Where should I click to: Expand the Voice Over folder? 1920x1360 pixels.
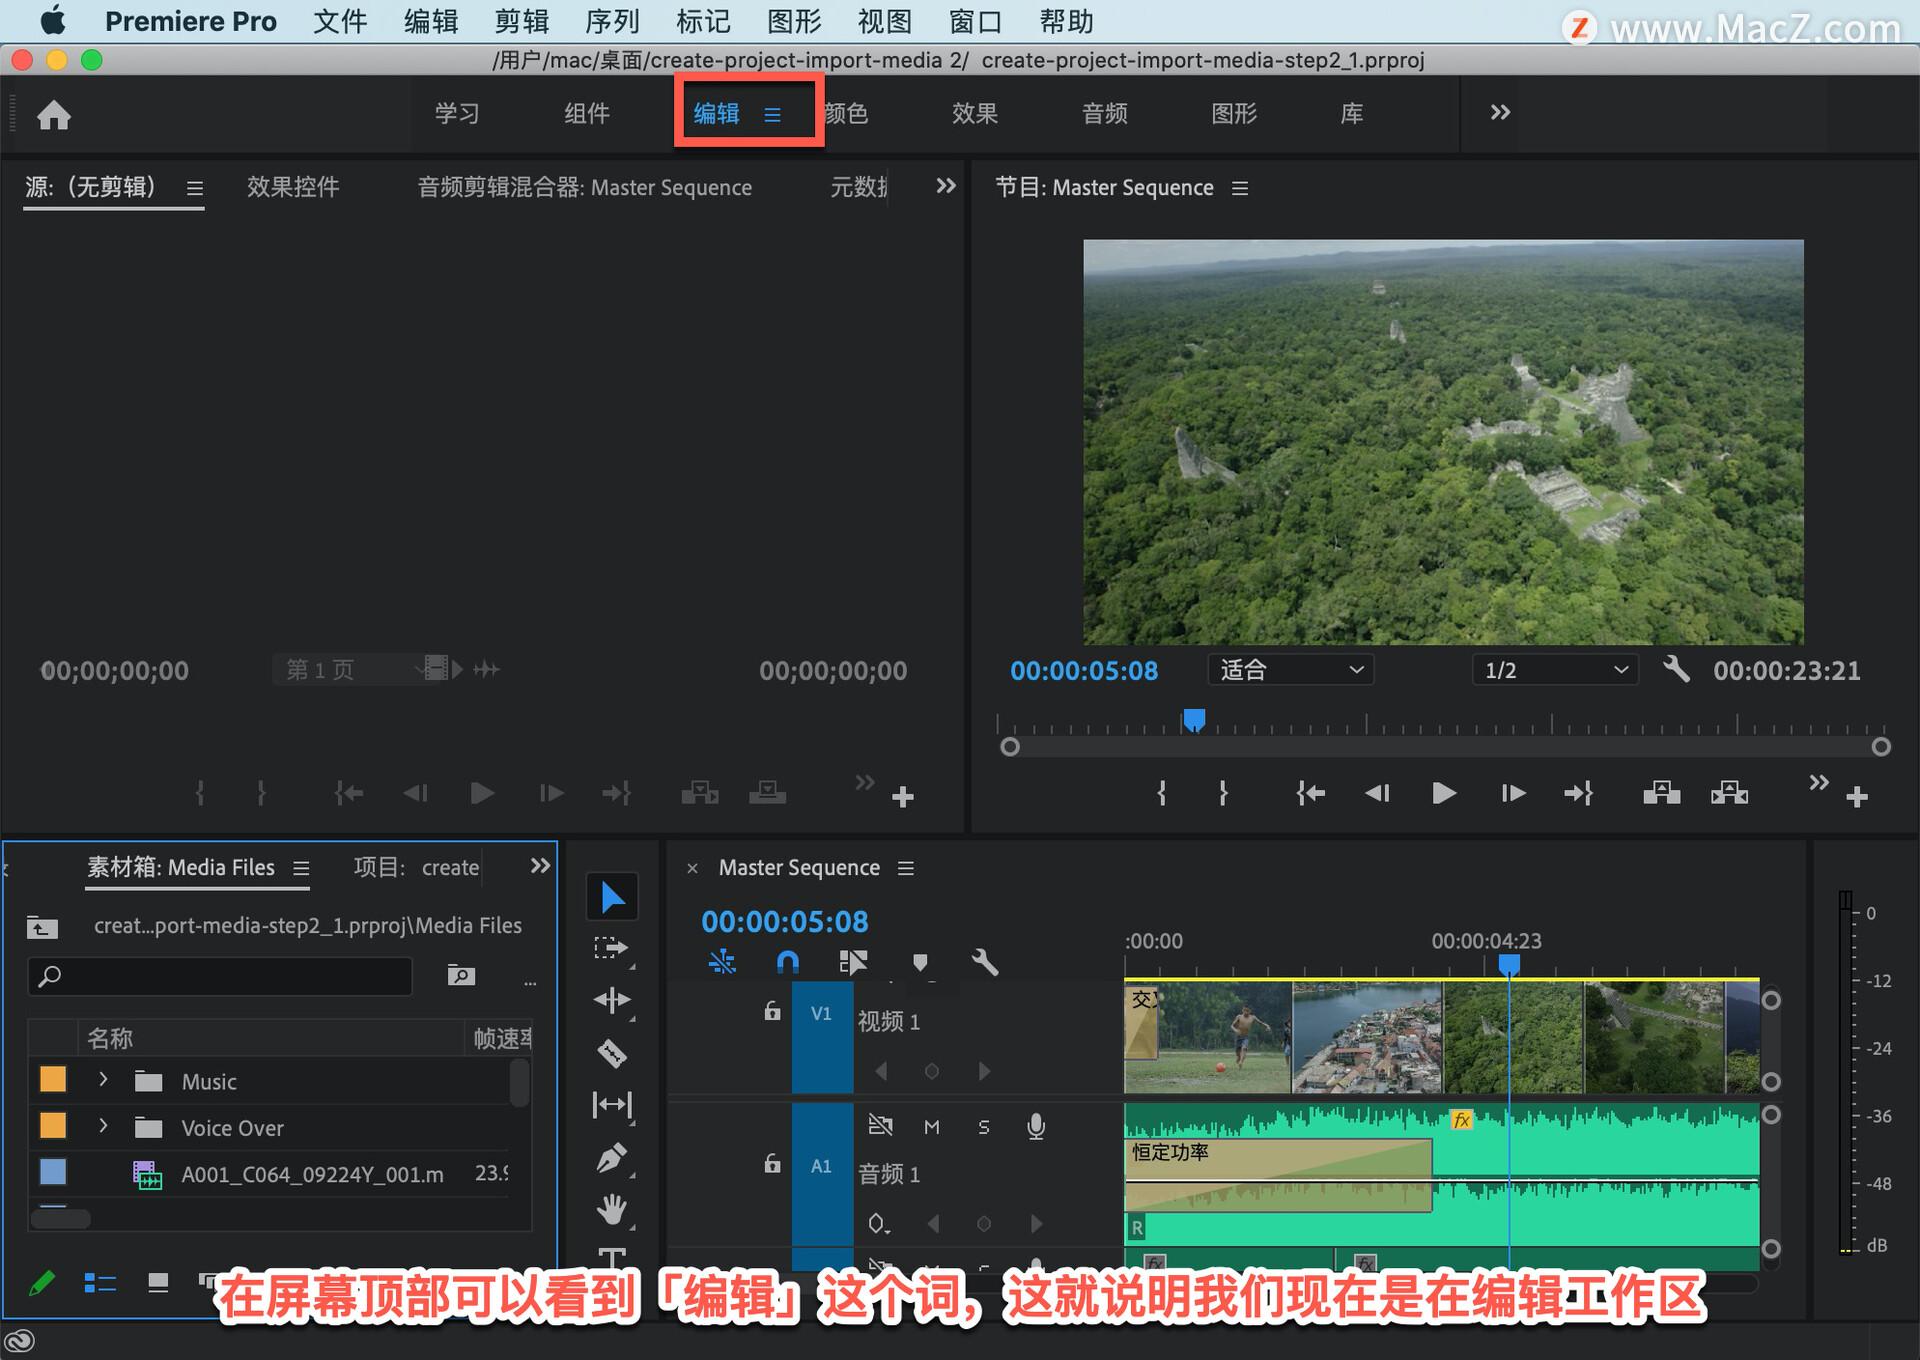click(103, 1126)
